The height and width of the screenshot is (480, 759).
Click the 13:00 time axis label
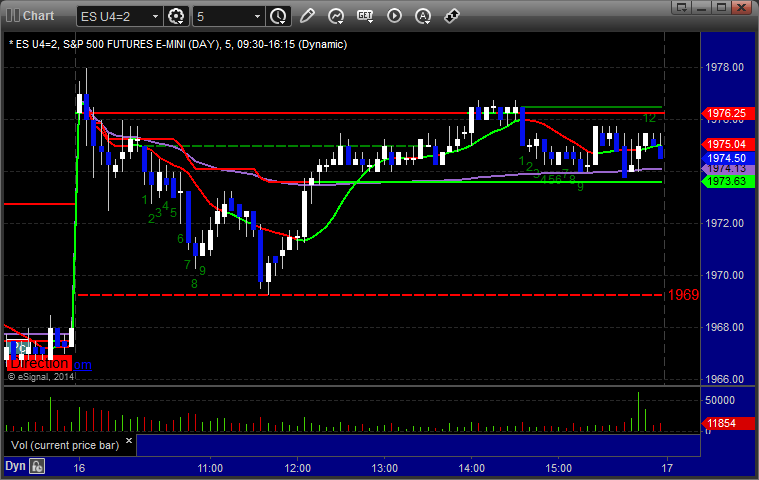pos(384,468)
